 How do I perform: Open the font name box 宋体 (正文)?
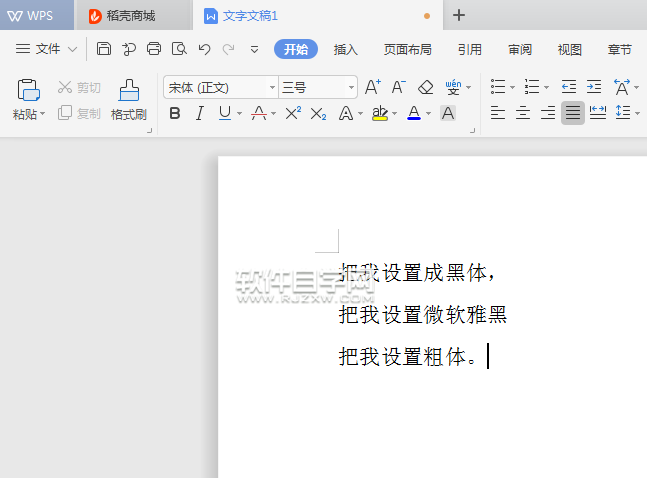tap(221, 87)
